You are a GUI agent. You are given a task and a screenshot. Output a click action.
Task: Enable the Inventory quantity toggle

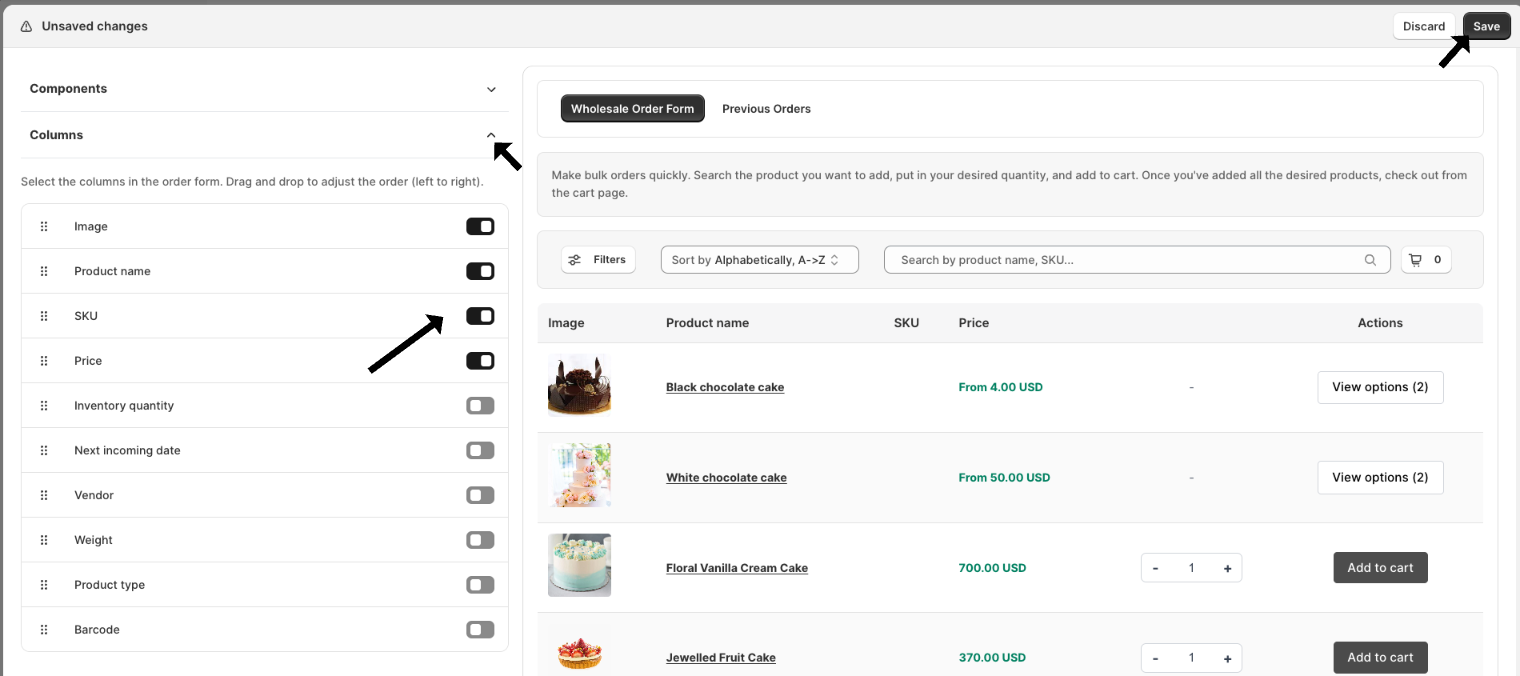480,406
